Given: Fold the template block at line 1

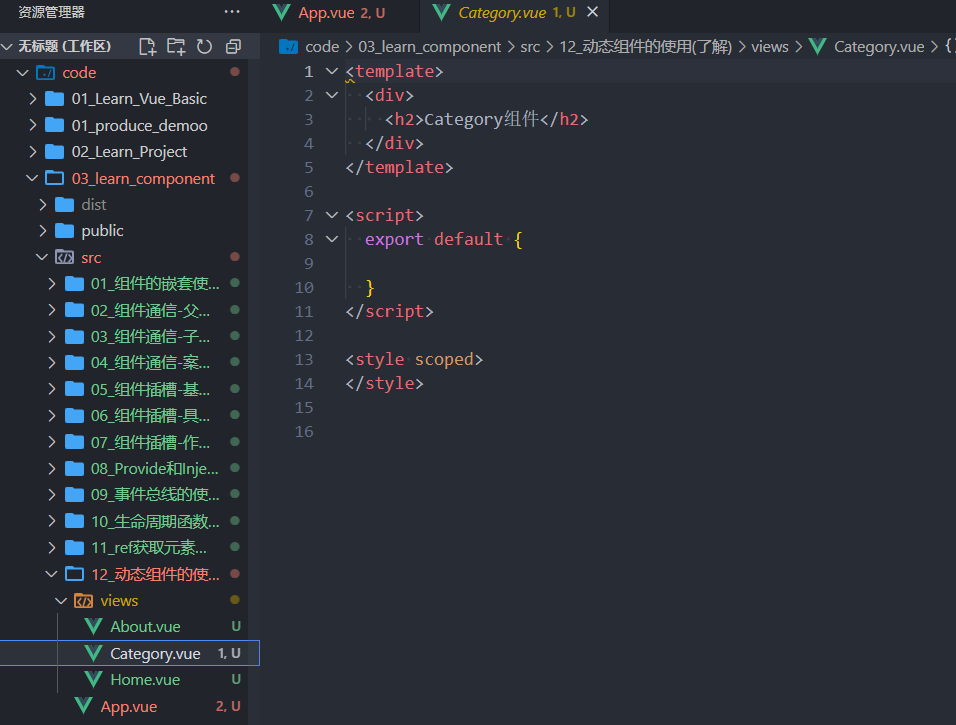Looking at the screenshot, I should [332, 71].
